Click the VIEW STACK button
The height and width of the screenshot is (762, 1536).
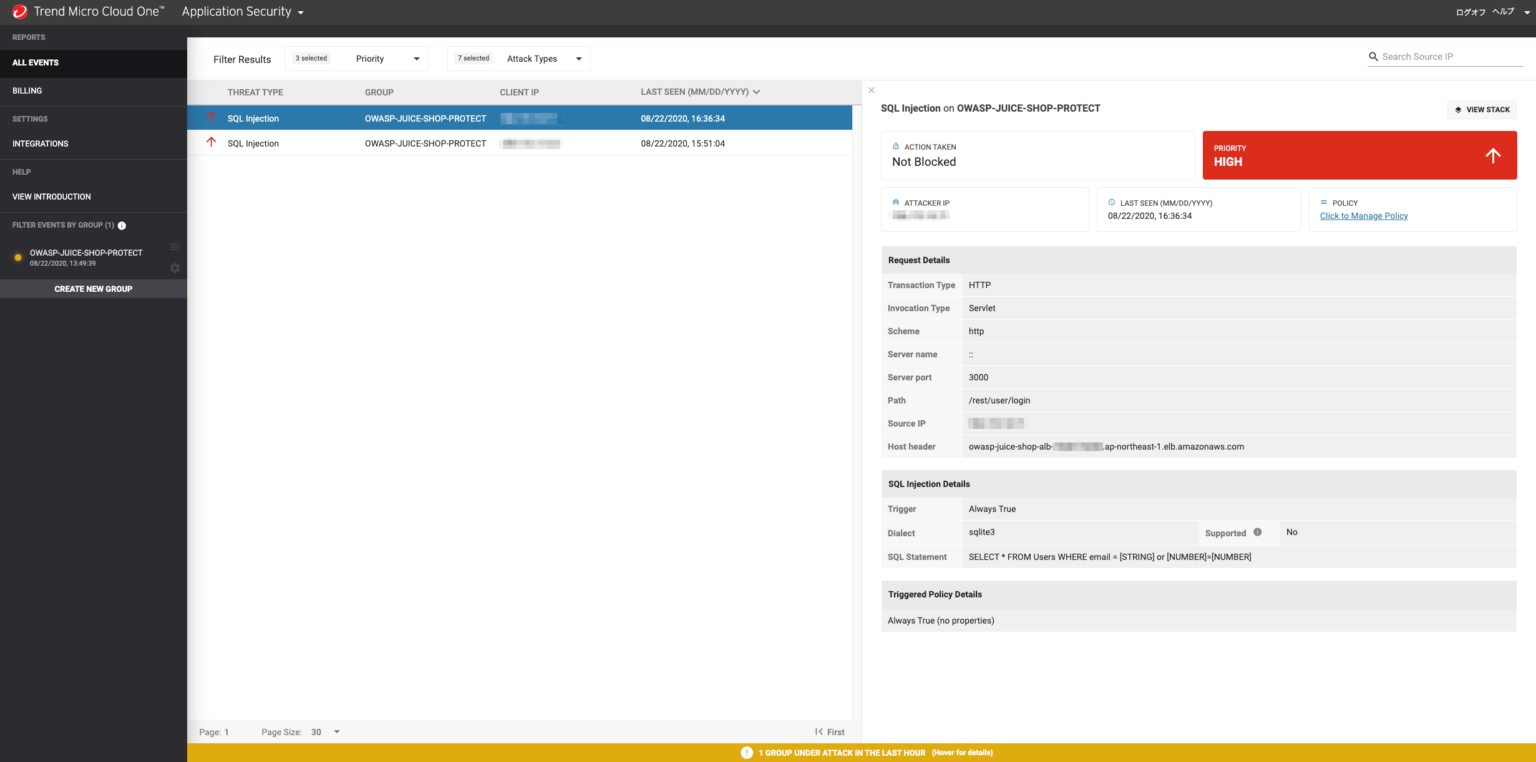click(x=1481, y=109)
